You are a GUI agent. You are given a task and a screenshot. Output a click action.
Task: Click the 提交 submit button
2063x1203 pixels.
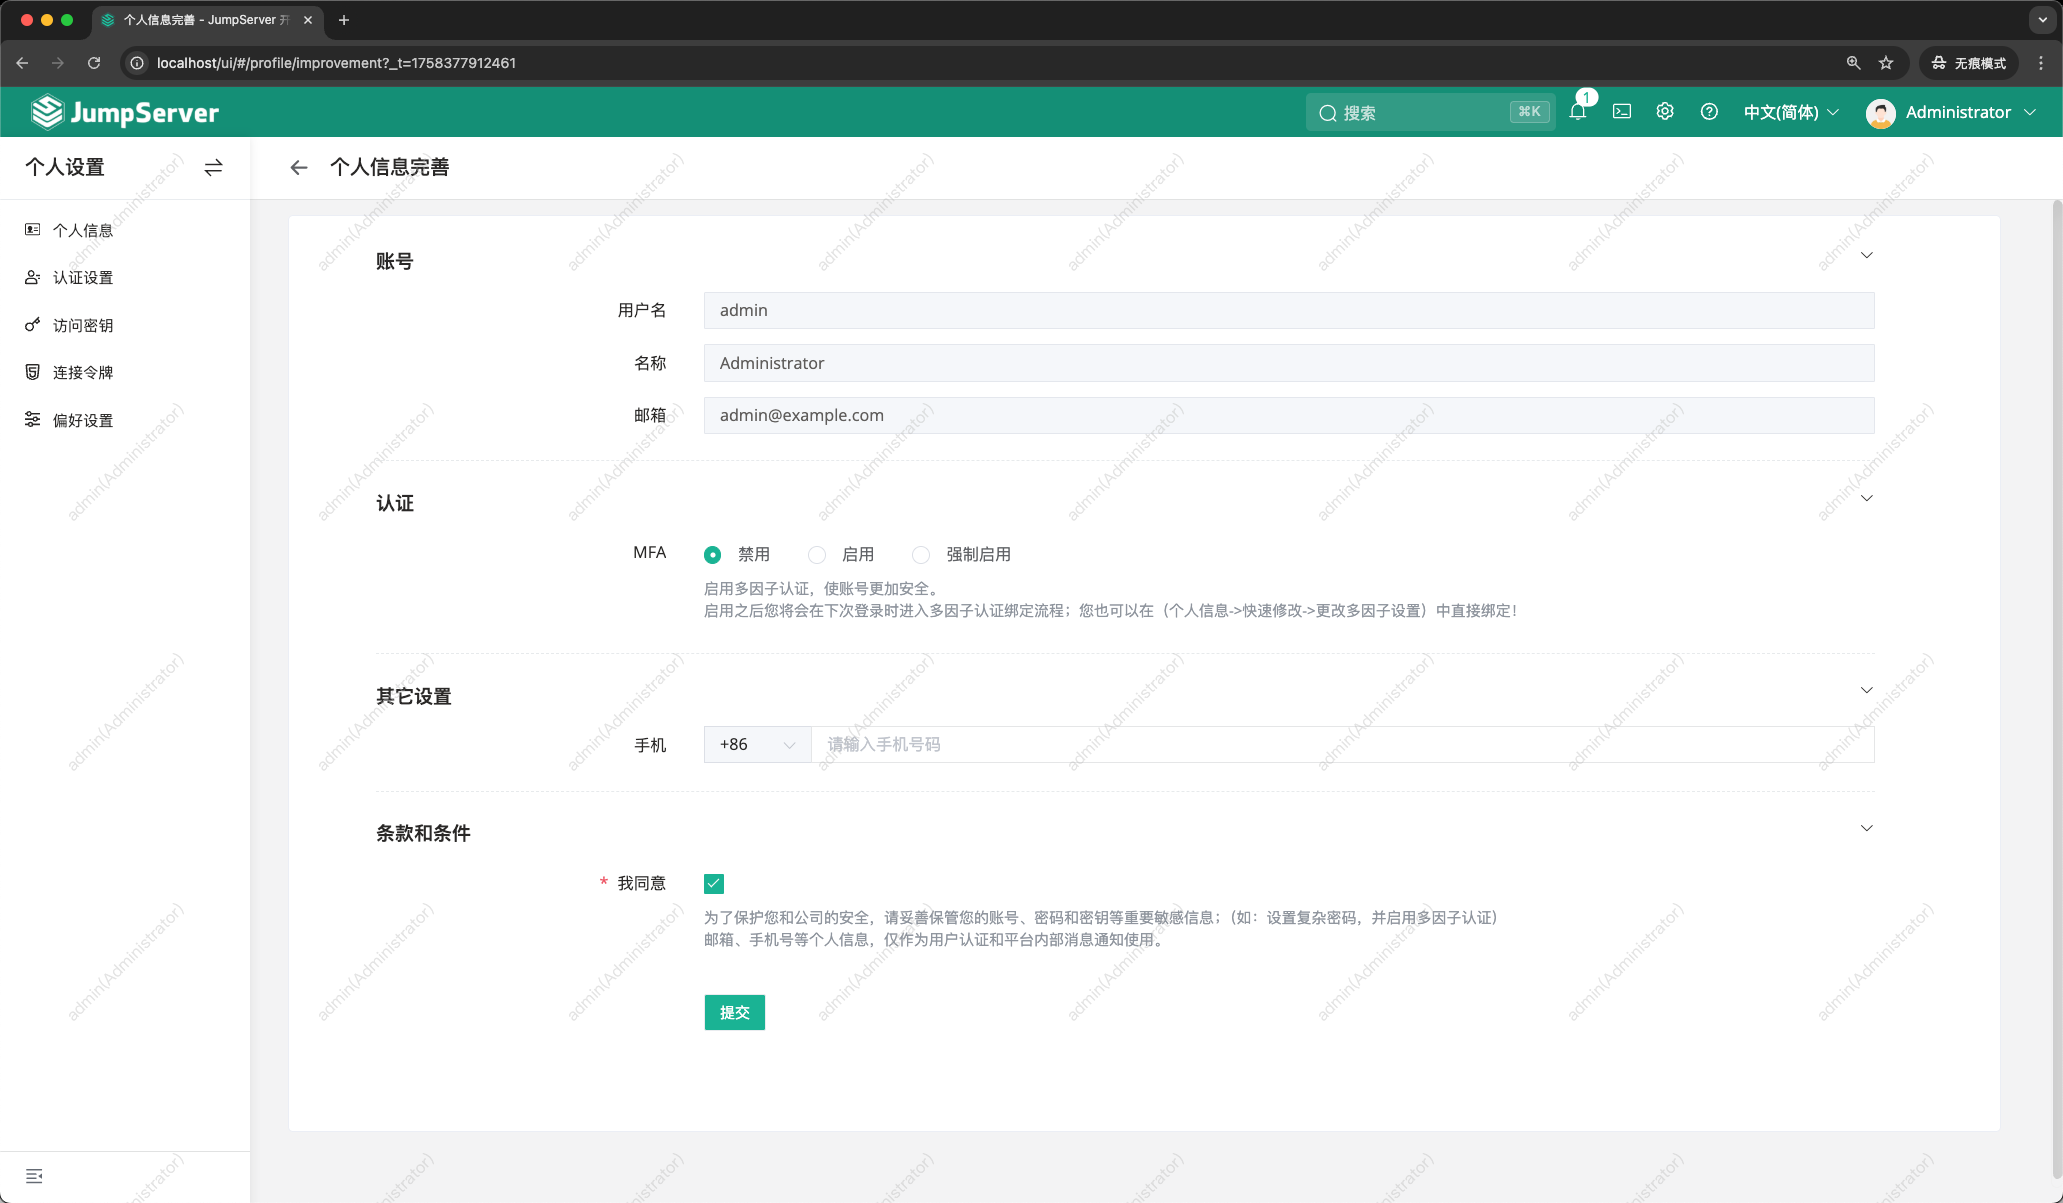[x=734, y=1012]
